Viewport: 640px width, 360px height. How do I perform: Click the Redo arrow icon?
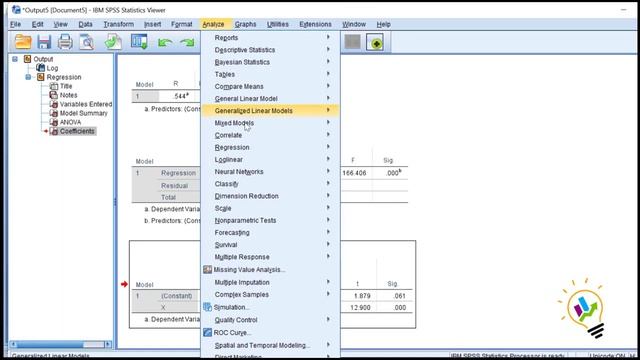pos(187,42)
